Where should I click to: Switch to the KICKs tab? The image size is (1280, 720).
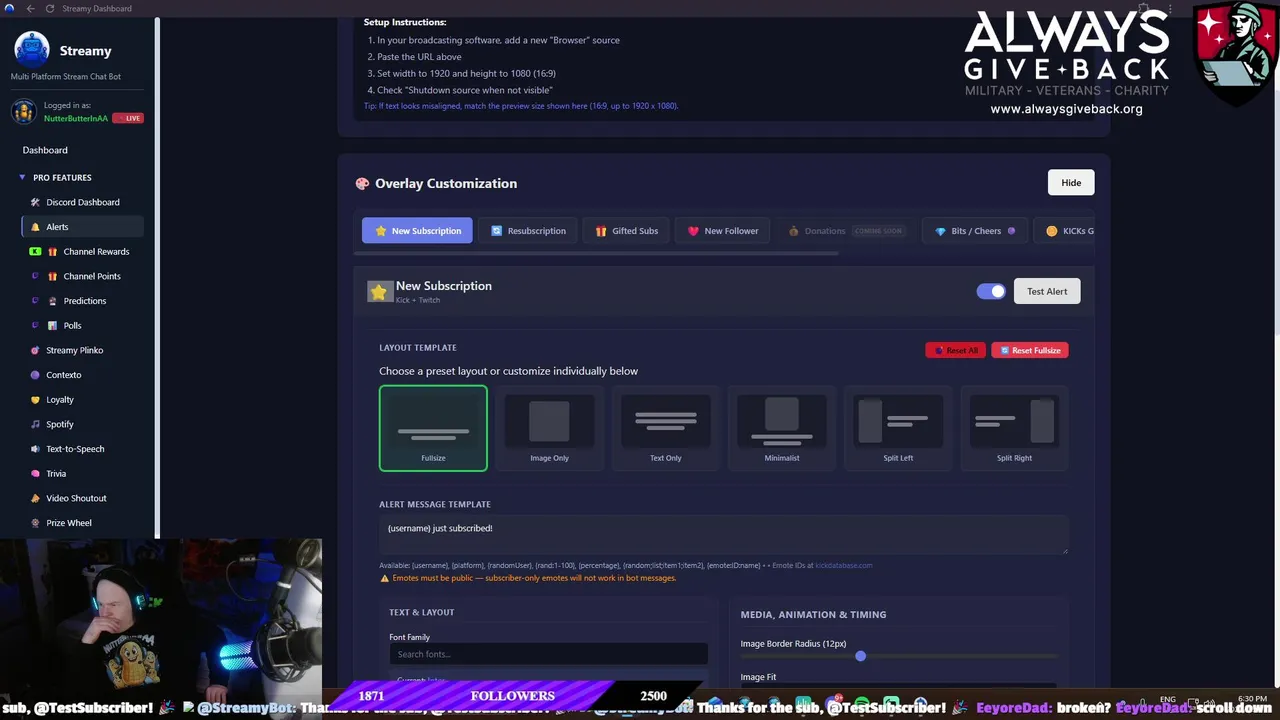[1064, 231]
